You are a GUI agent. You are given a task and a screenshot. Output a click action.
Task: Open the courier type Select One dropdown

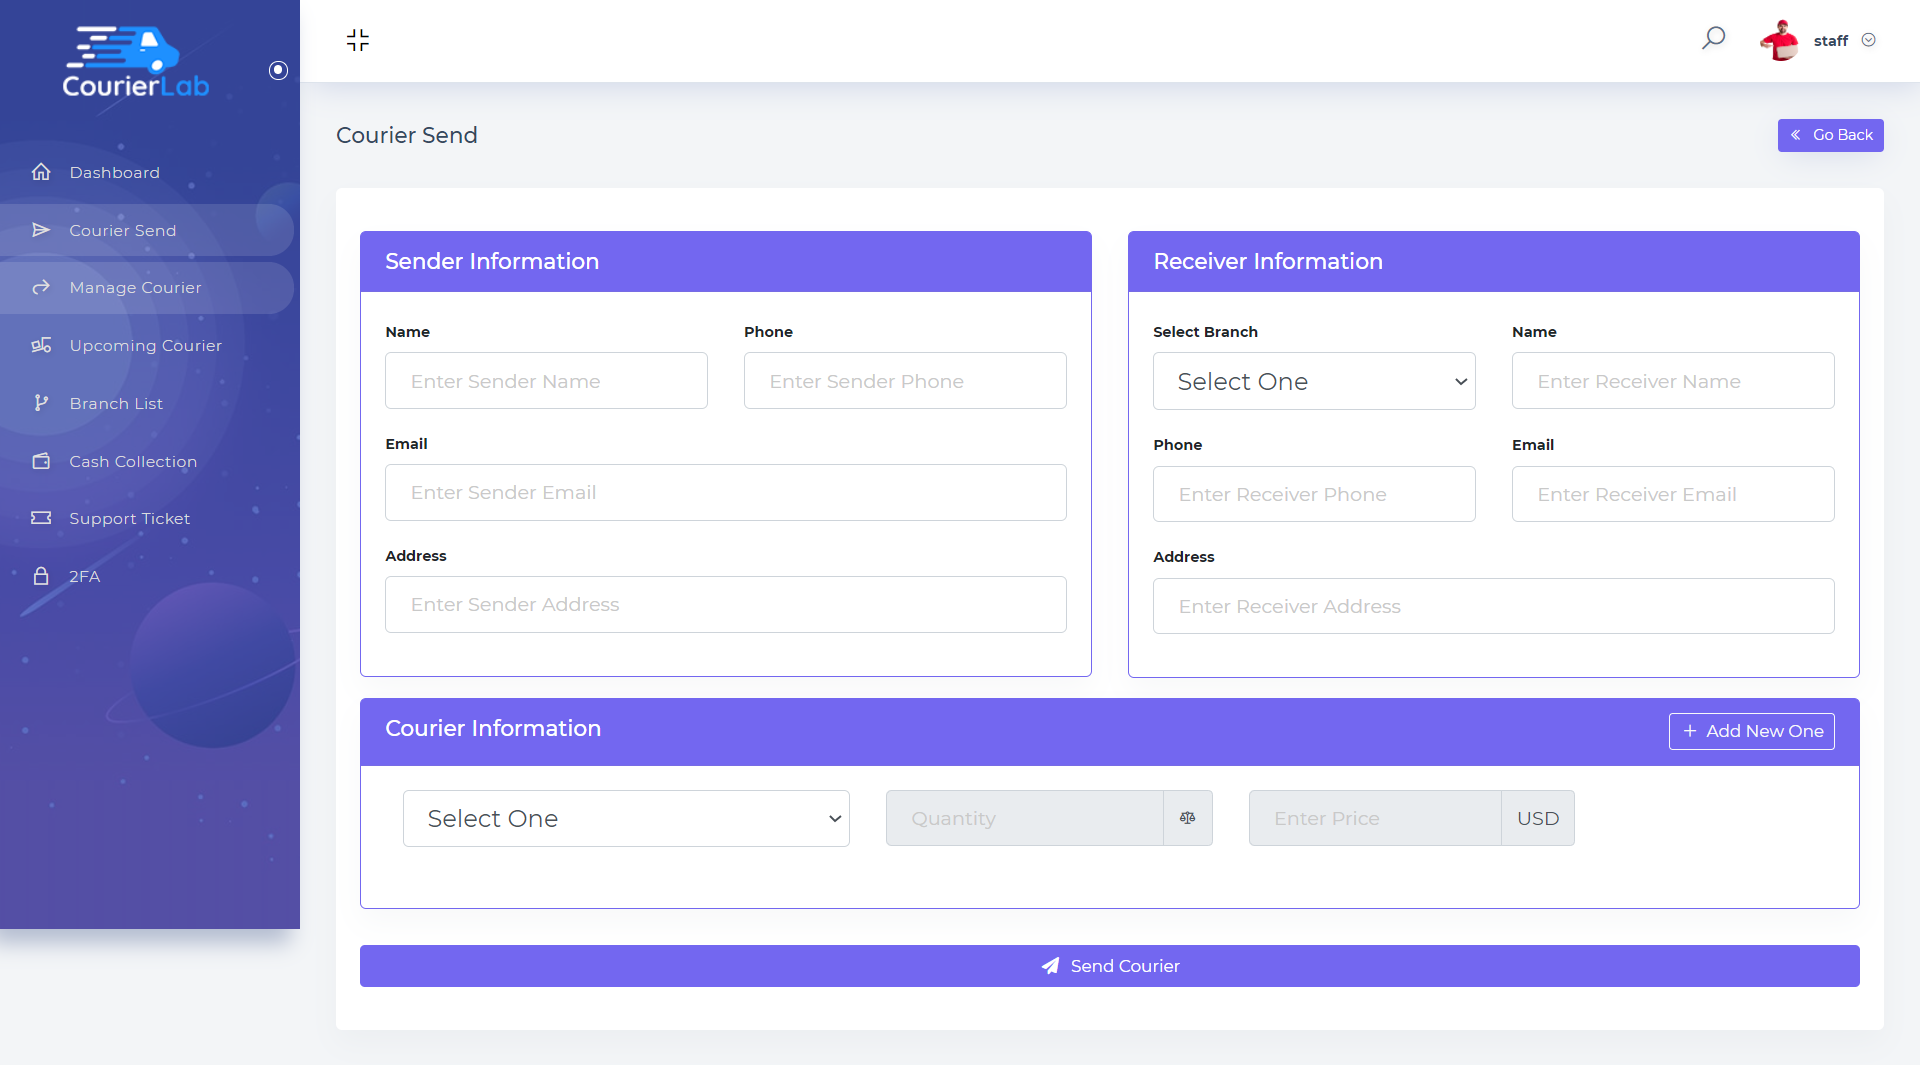(x=626, y=818)
